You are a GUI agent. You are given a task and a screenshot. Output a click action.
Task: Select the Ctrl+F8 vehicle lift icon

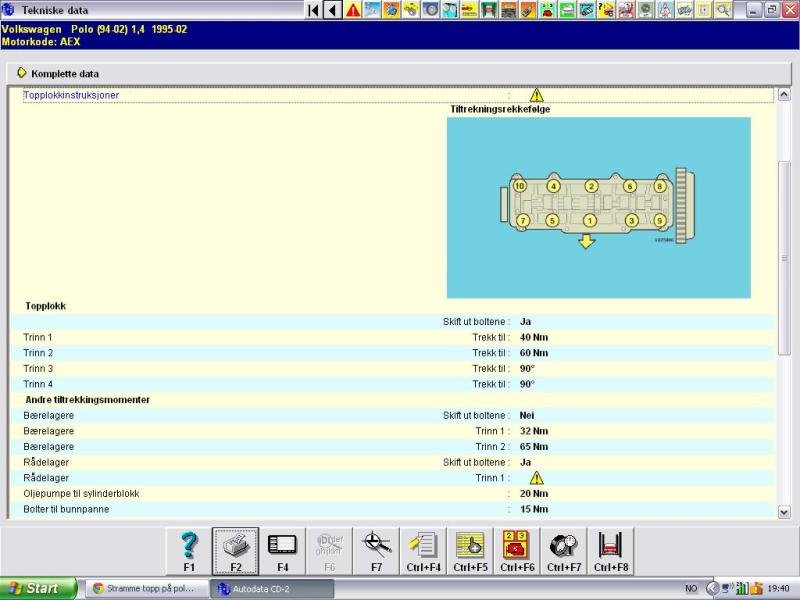610,550
